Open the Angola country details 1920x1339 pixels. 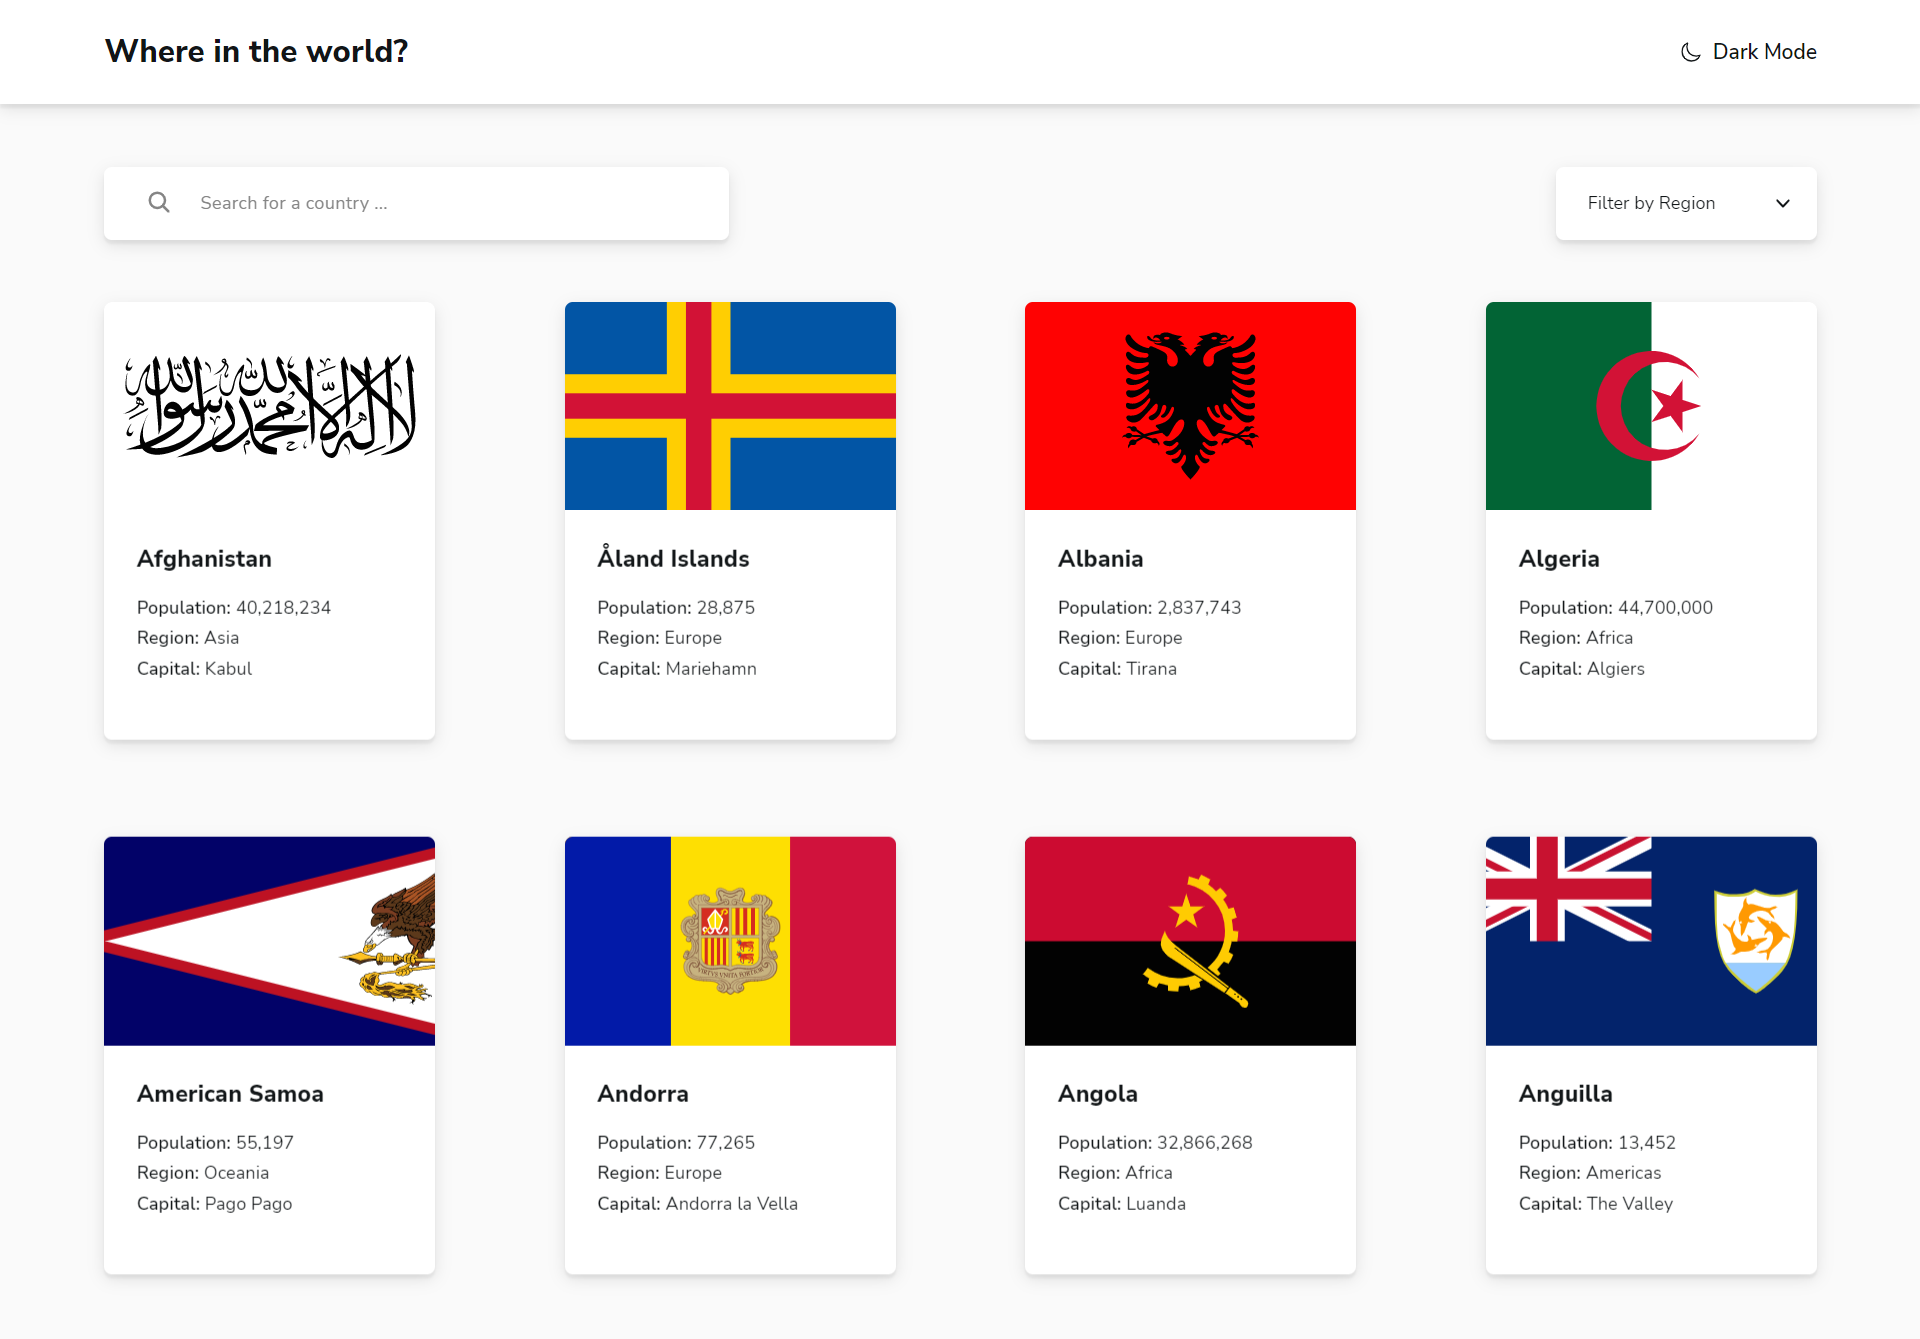click(1189, 1055)
